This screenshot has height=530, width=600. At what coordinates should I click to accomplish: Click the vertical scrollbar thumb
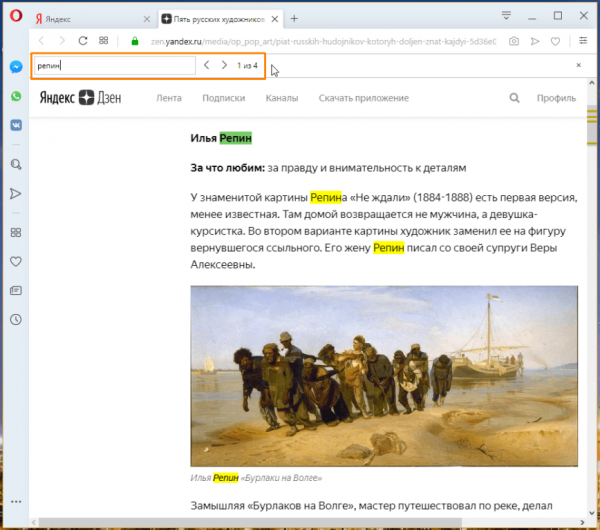click(592, 125)
